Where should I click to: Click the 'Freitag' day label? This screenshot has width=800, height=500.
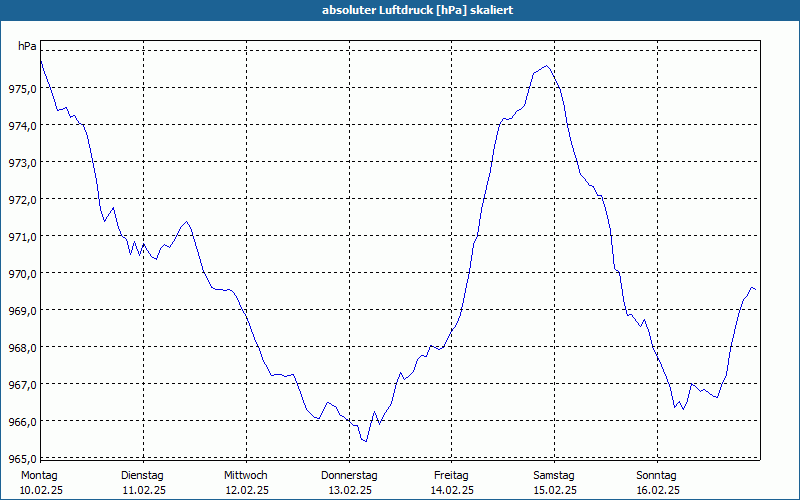451,476
